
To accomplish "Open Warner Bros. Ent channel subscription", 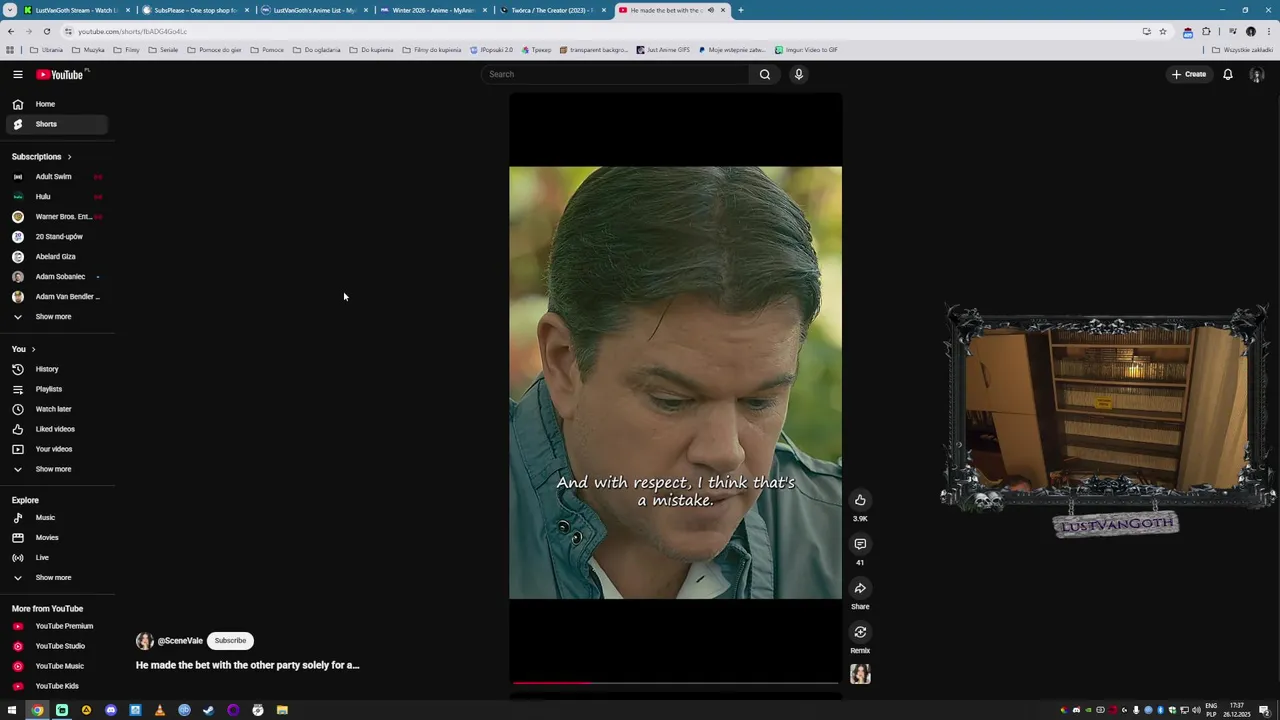I will 56,217.
